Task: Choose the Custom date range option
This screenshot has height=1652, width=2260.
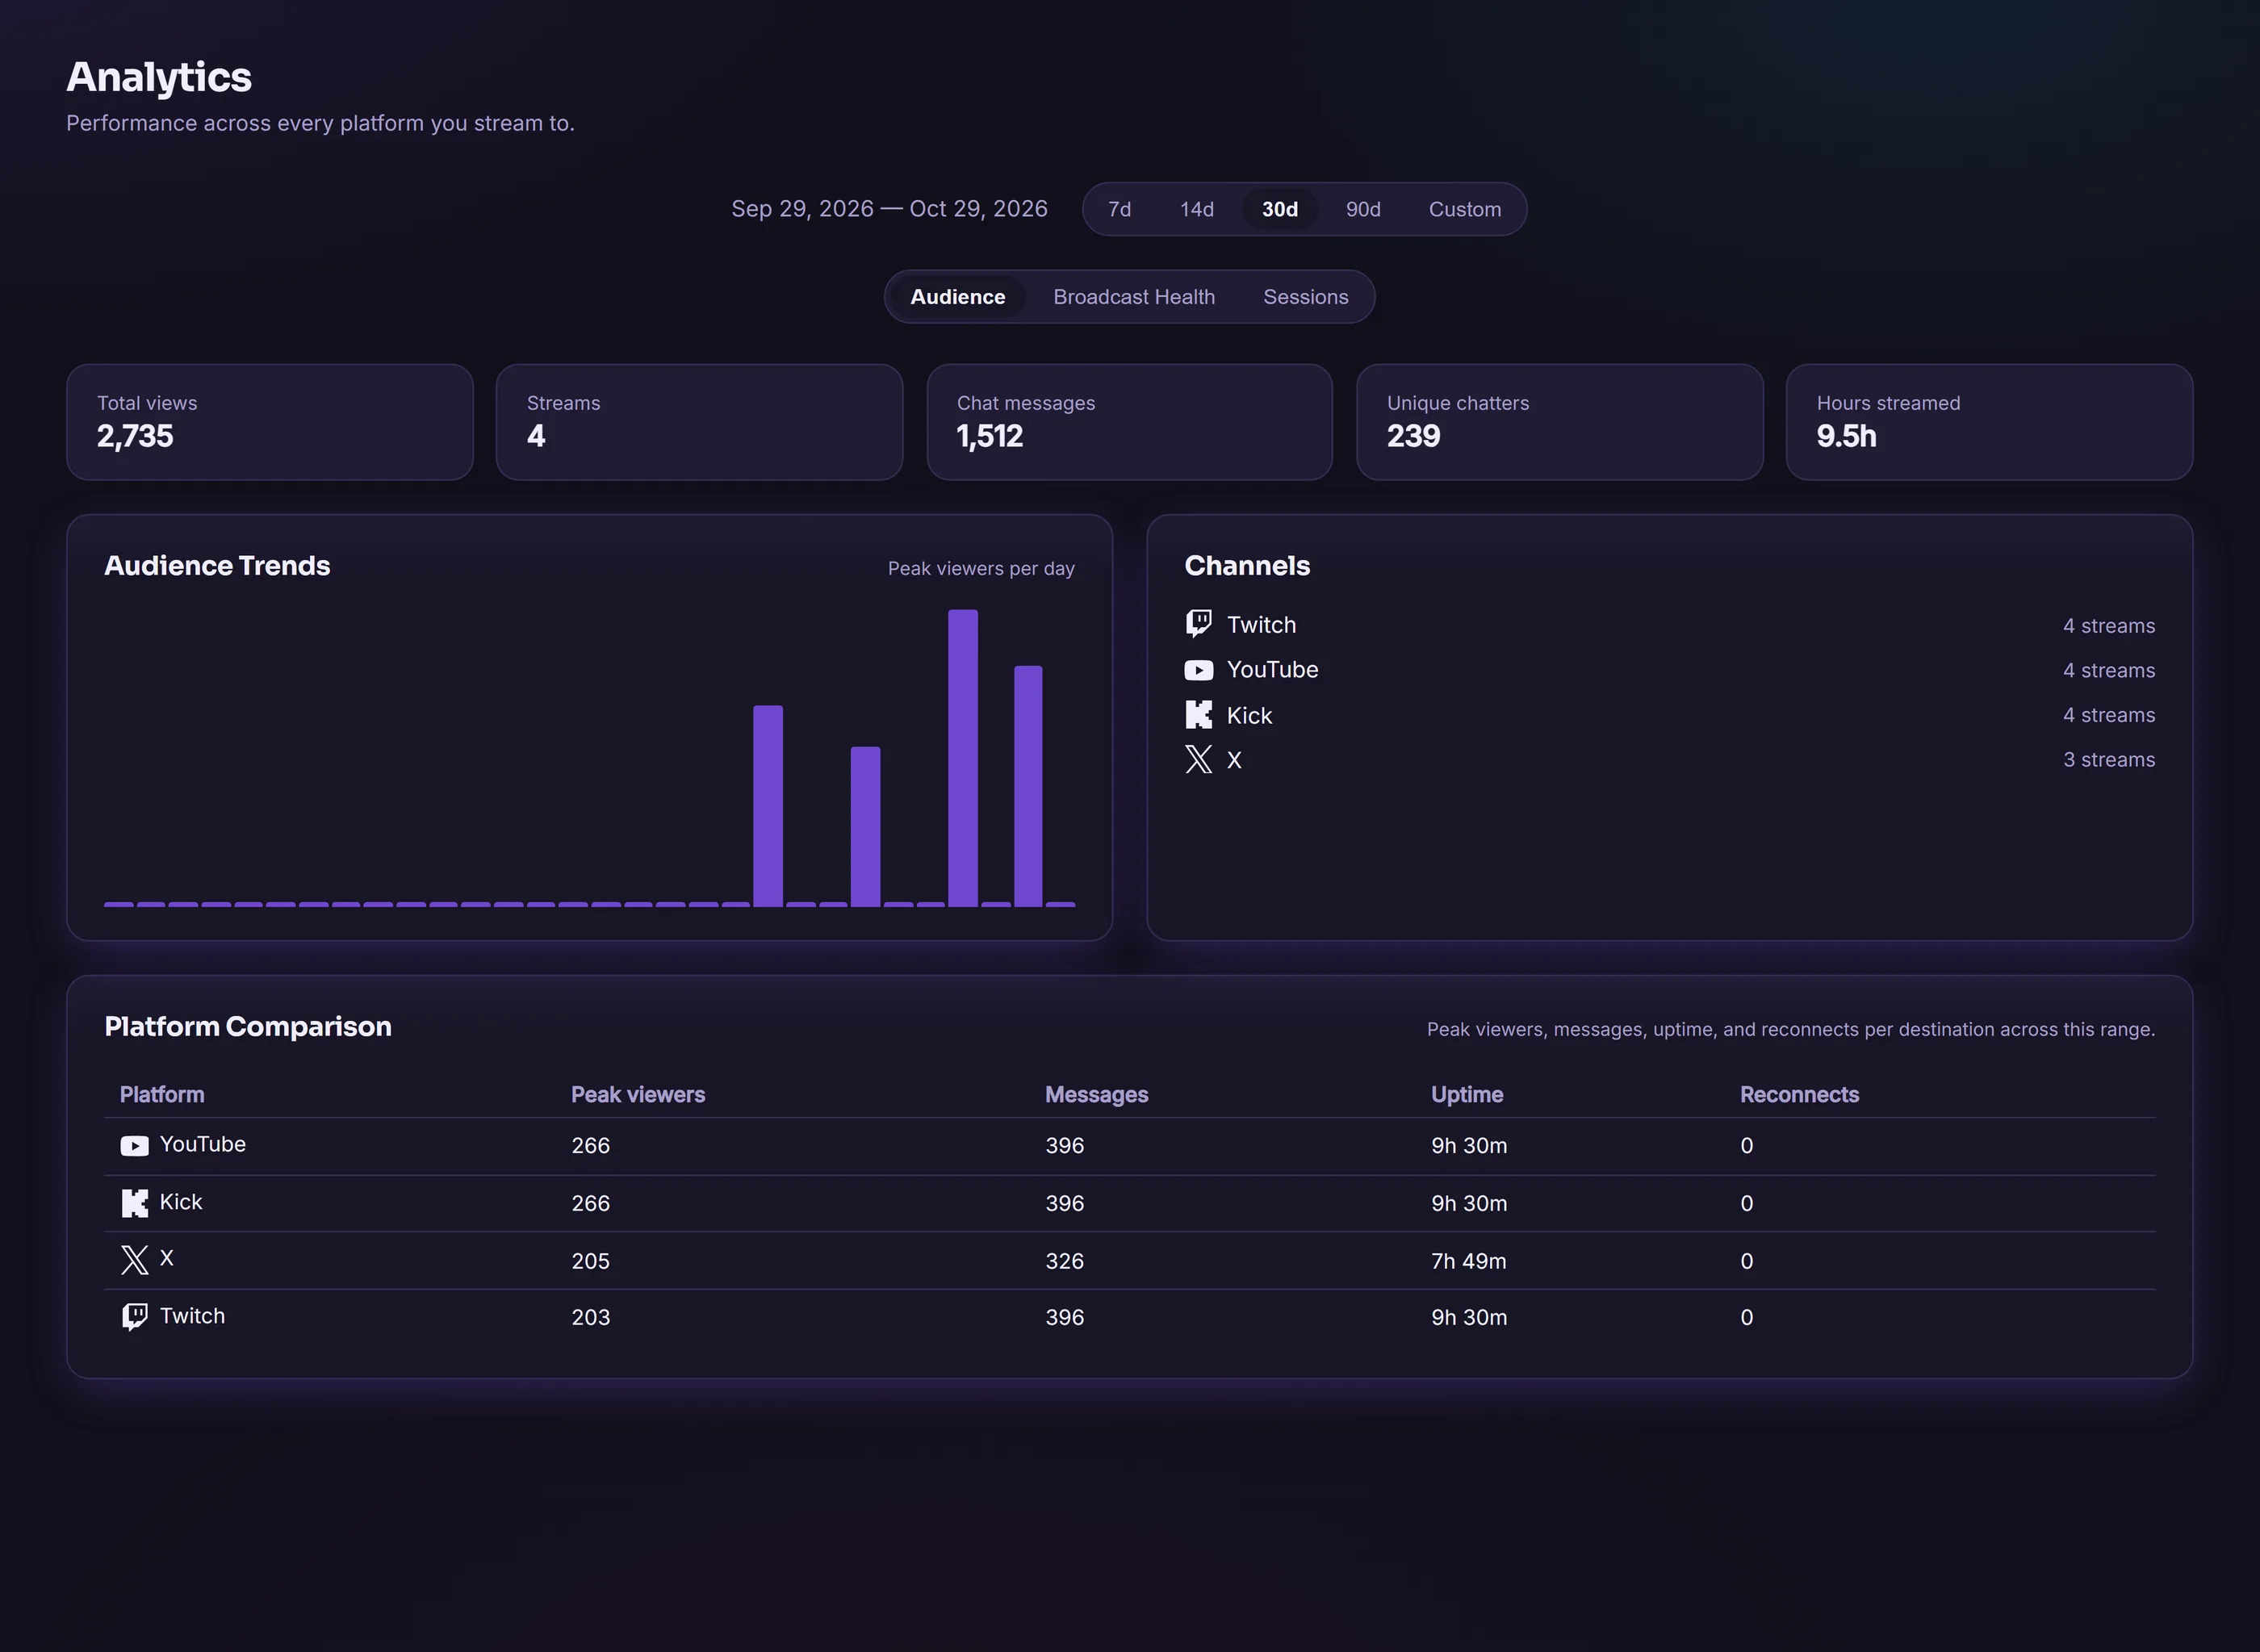Action: coord(1464,209)
